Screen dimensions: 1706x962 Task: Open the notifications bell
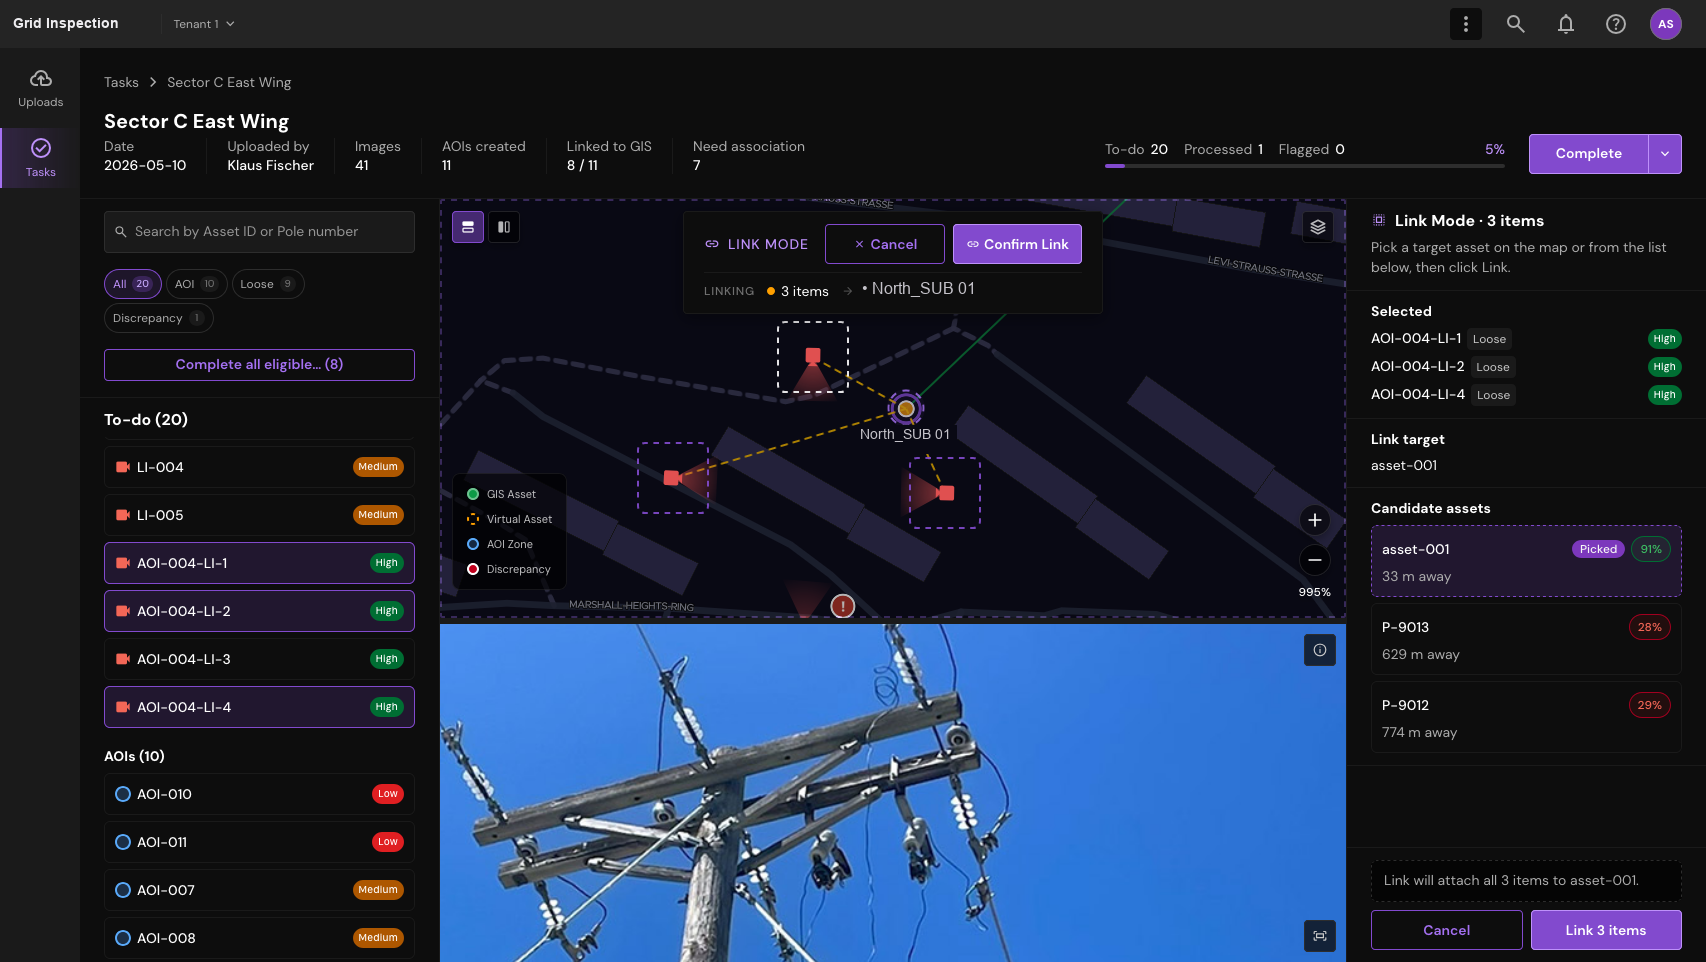1566,24
